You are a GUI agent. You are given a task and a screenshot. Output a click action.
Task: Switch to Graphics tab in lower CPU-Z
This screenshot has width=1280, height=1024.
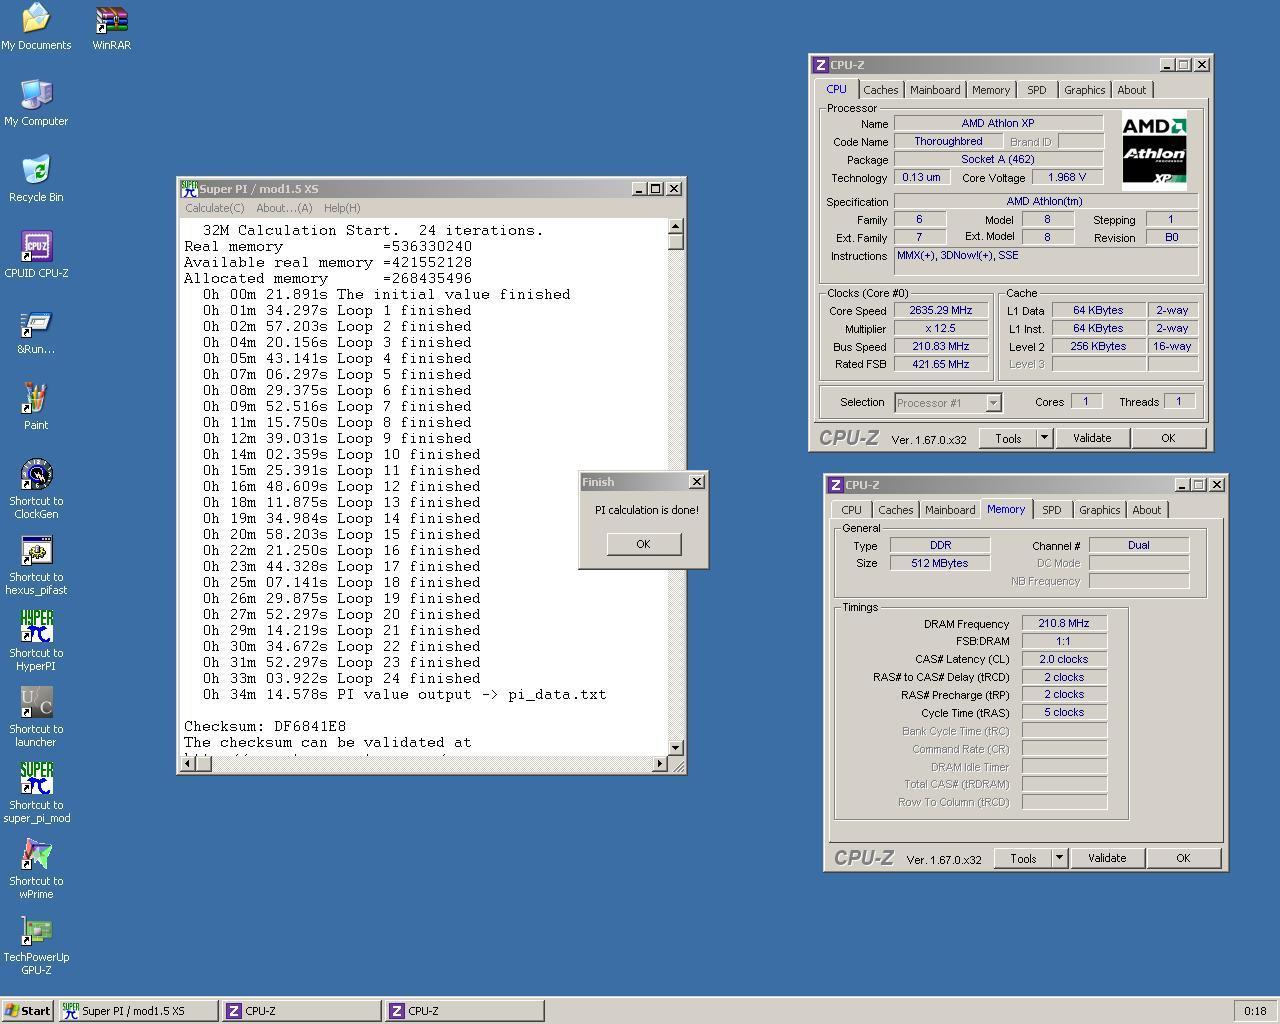1100,510
